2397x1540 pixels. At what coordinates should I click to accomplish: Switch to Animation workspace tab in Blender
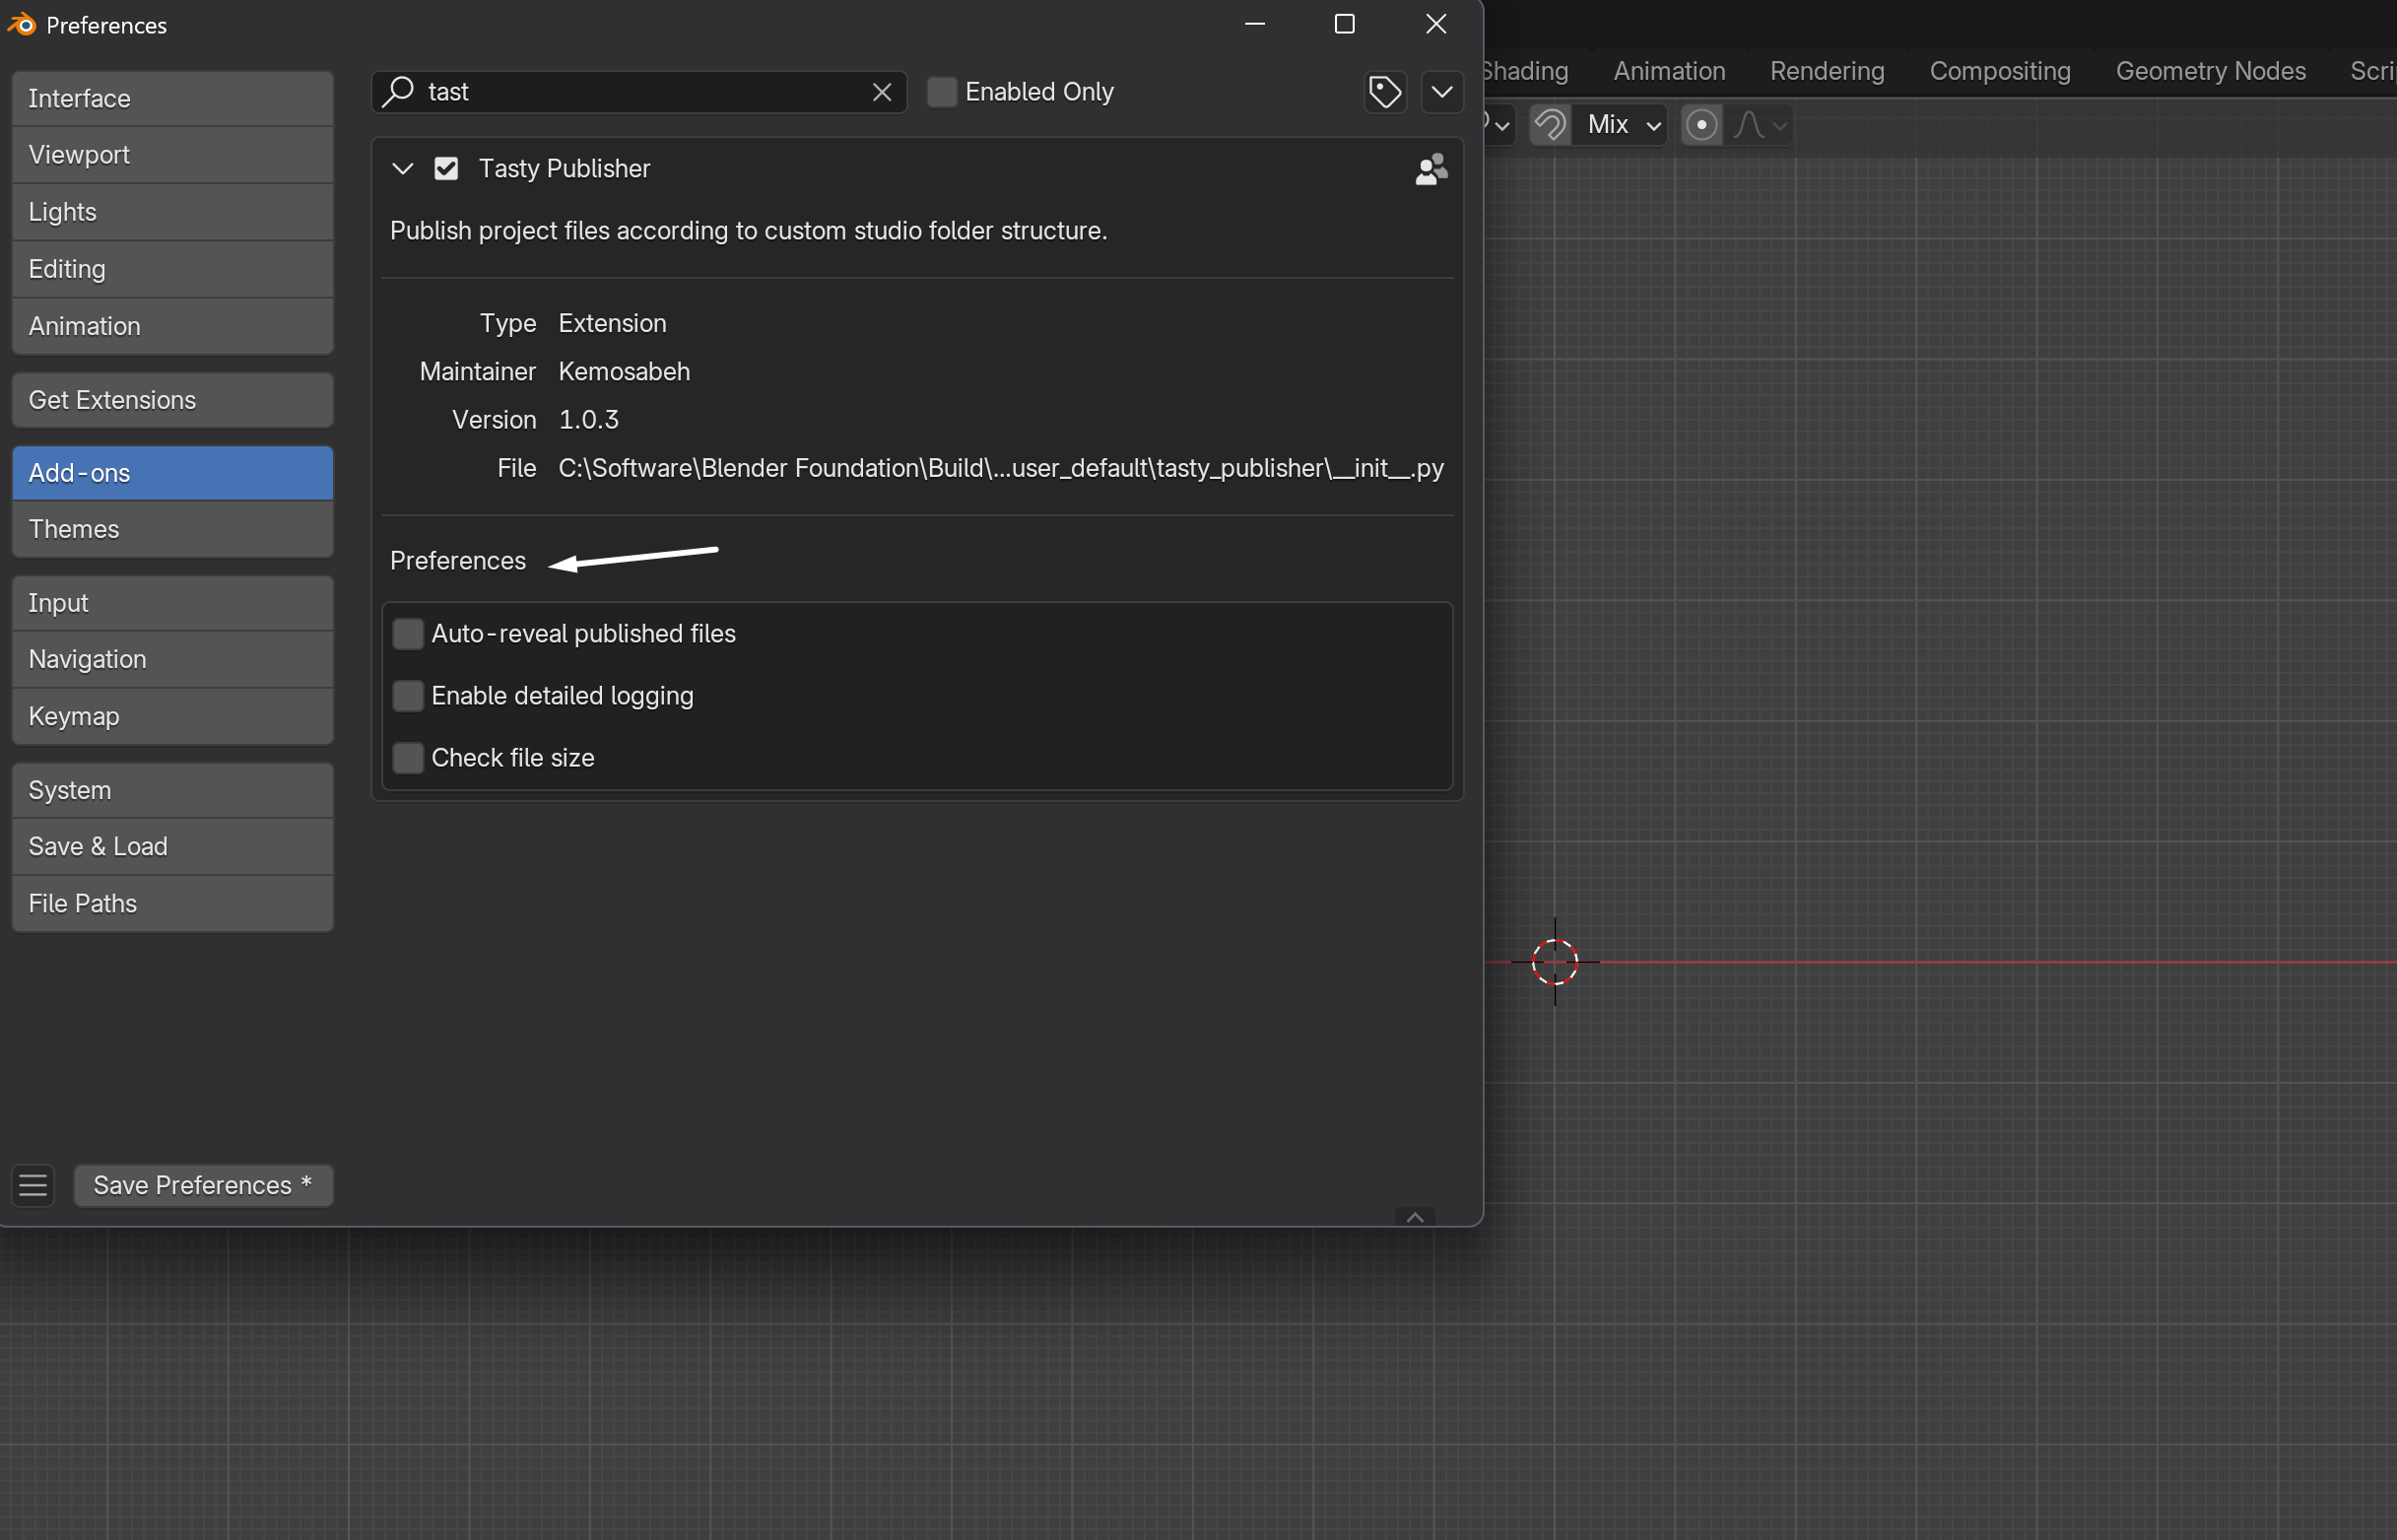1669,71
